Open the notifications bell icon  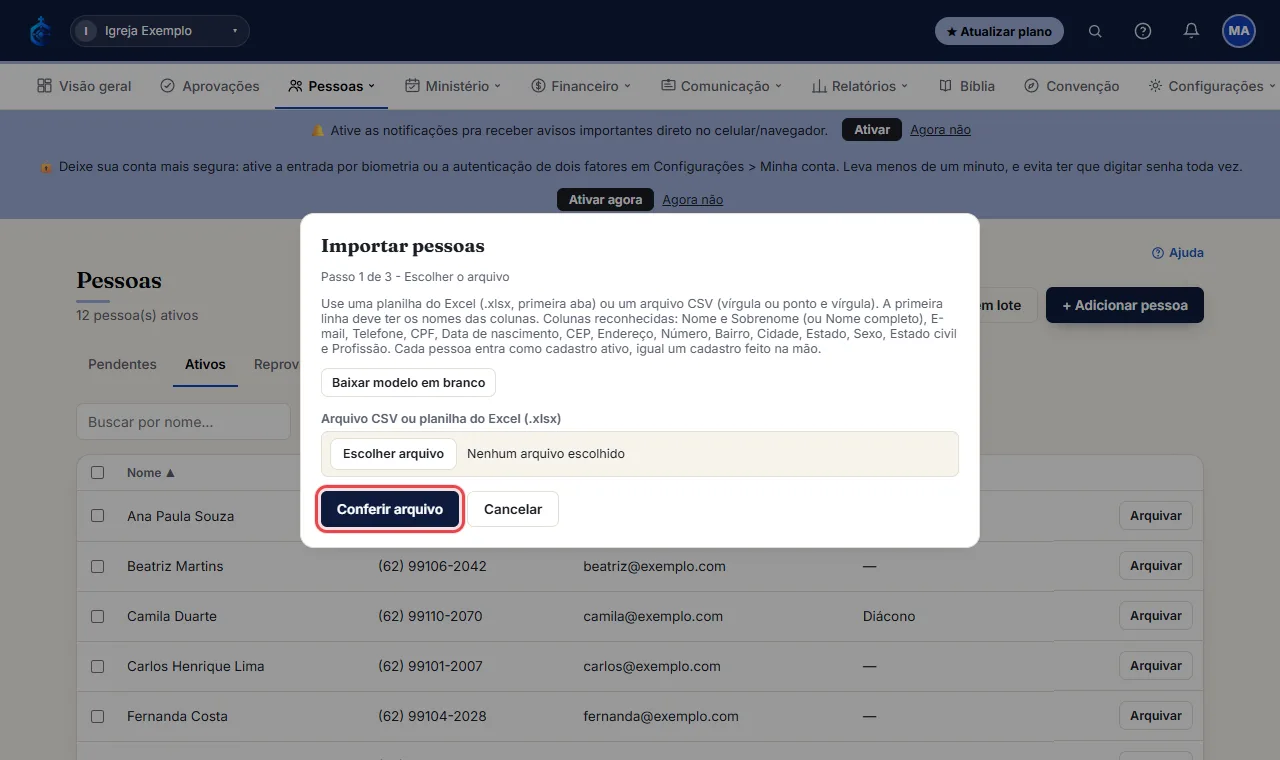pos(1191,31)
